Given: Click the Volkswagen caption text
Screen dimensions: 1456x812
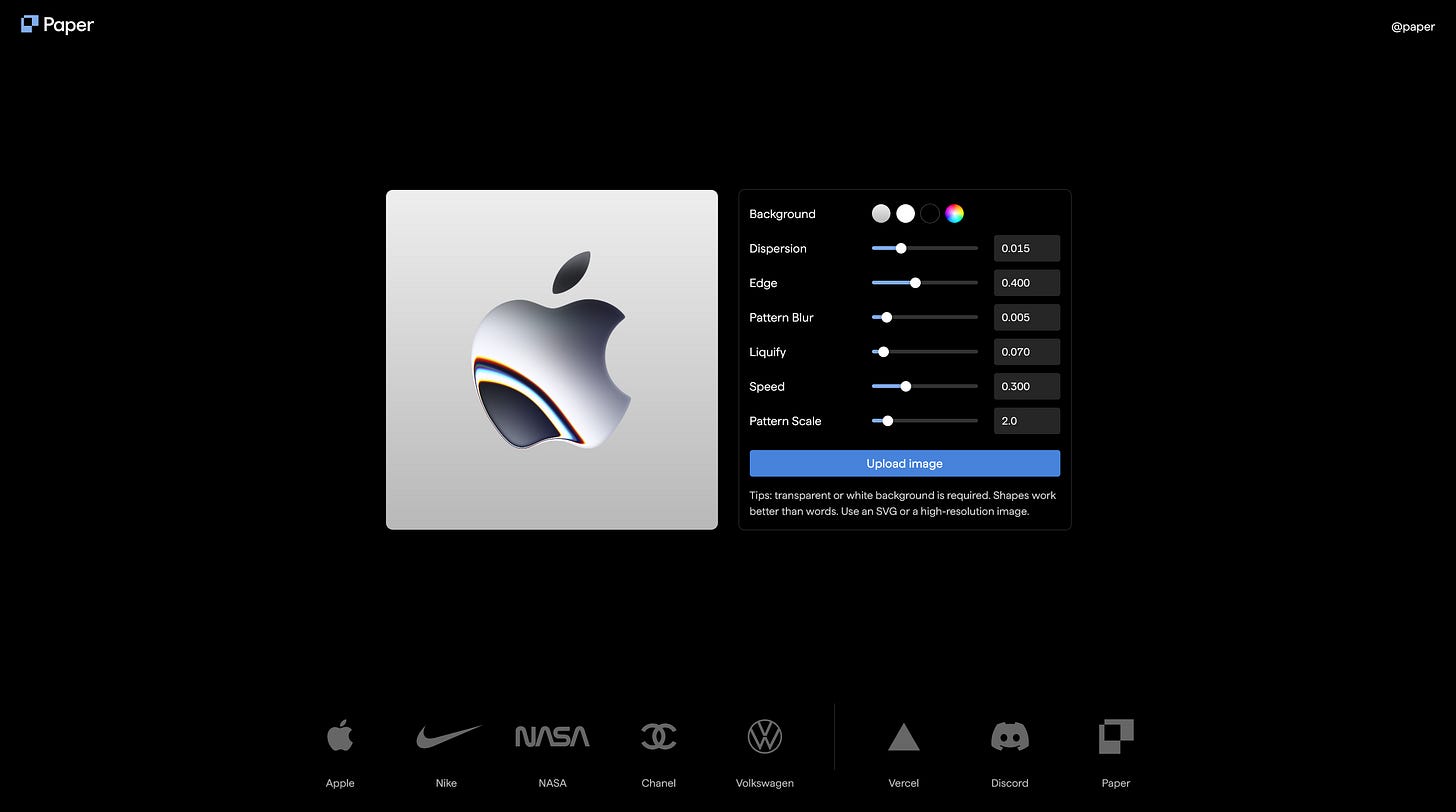Looking at the screenshot, I should pos(764,783).
